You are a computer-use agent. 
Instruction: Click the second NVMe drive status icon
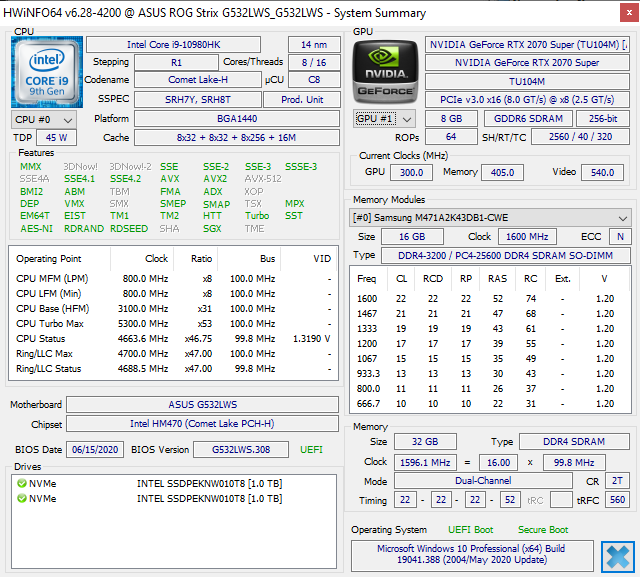click(x=22, y=499)
